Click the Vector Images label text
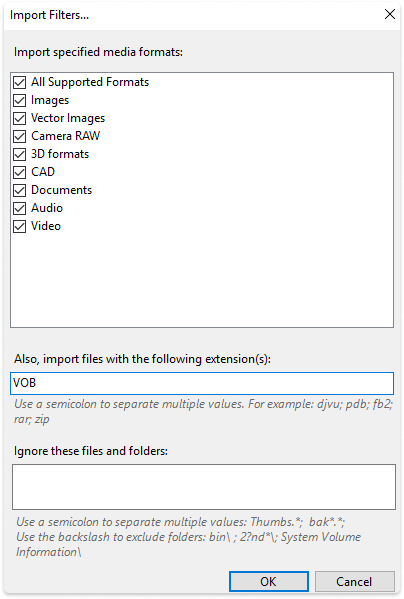Viewport: 404px width, 599px height. point(68,118)
